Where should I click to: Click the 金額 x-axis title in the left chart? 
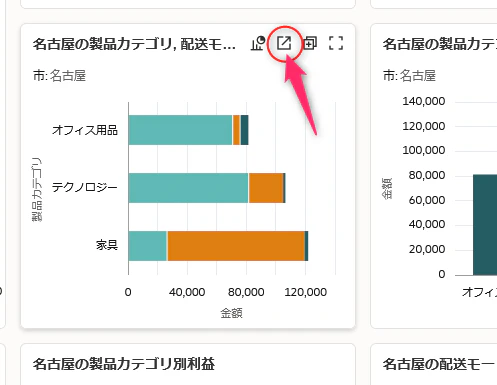coord(231,313)
